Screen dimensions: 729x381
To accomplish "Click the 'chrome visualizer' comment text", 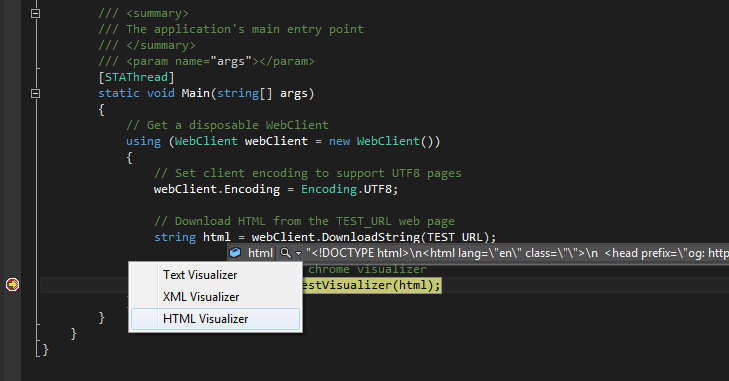I will coord(367,269).
